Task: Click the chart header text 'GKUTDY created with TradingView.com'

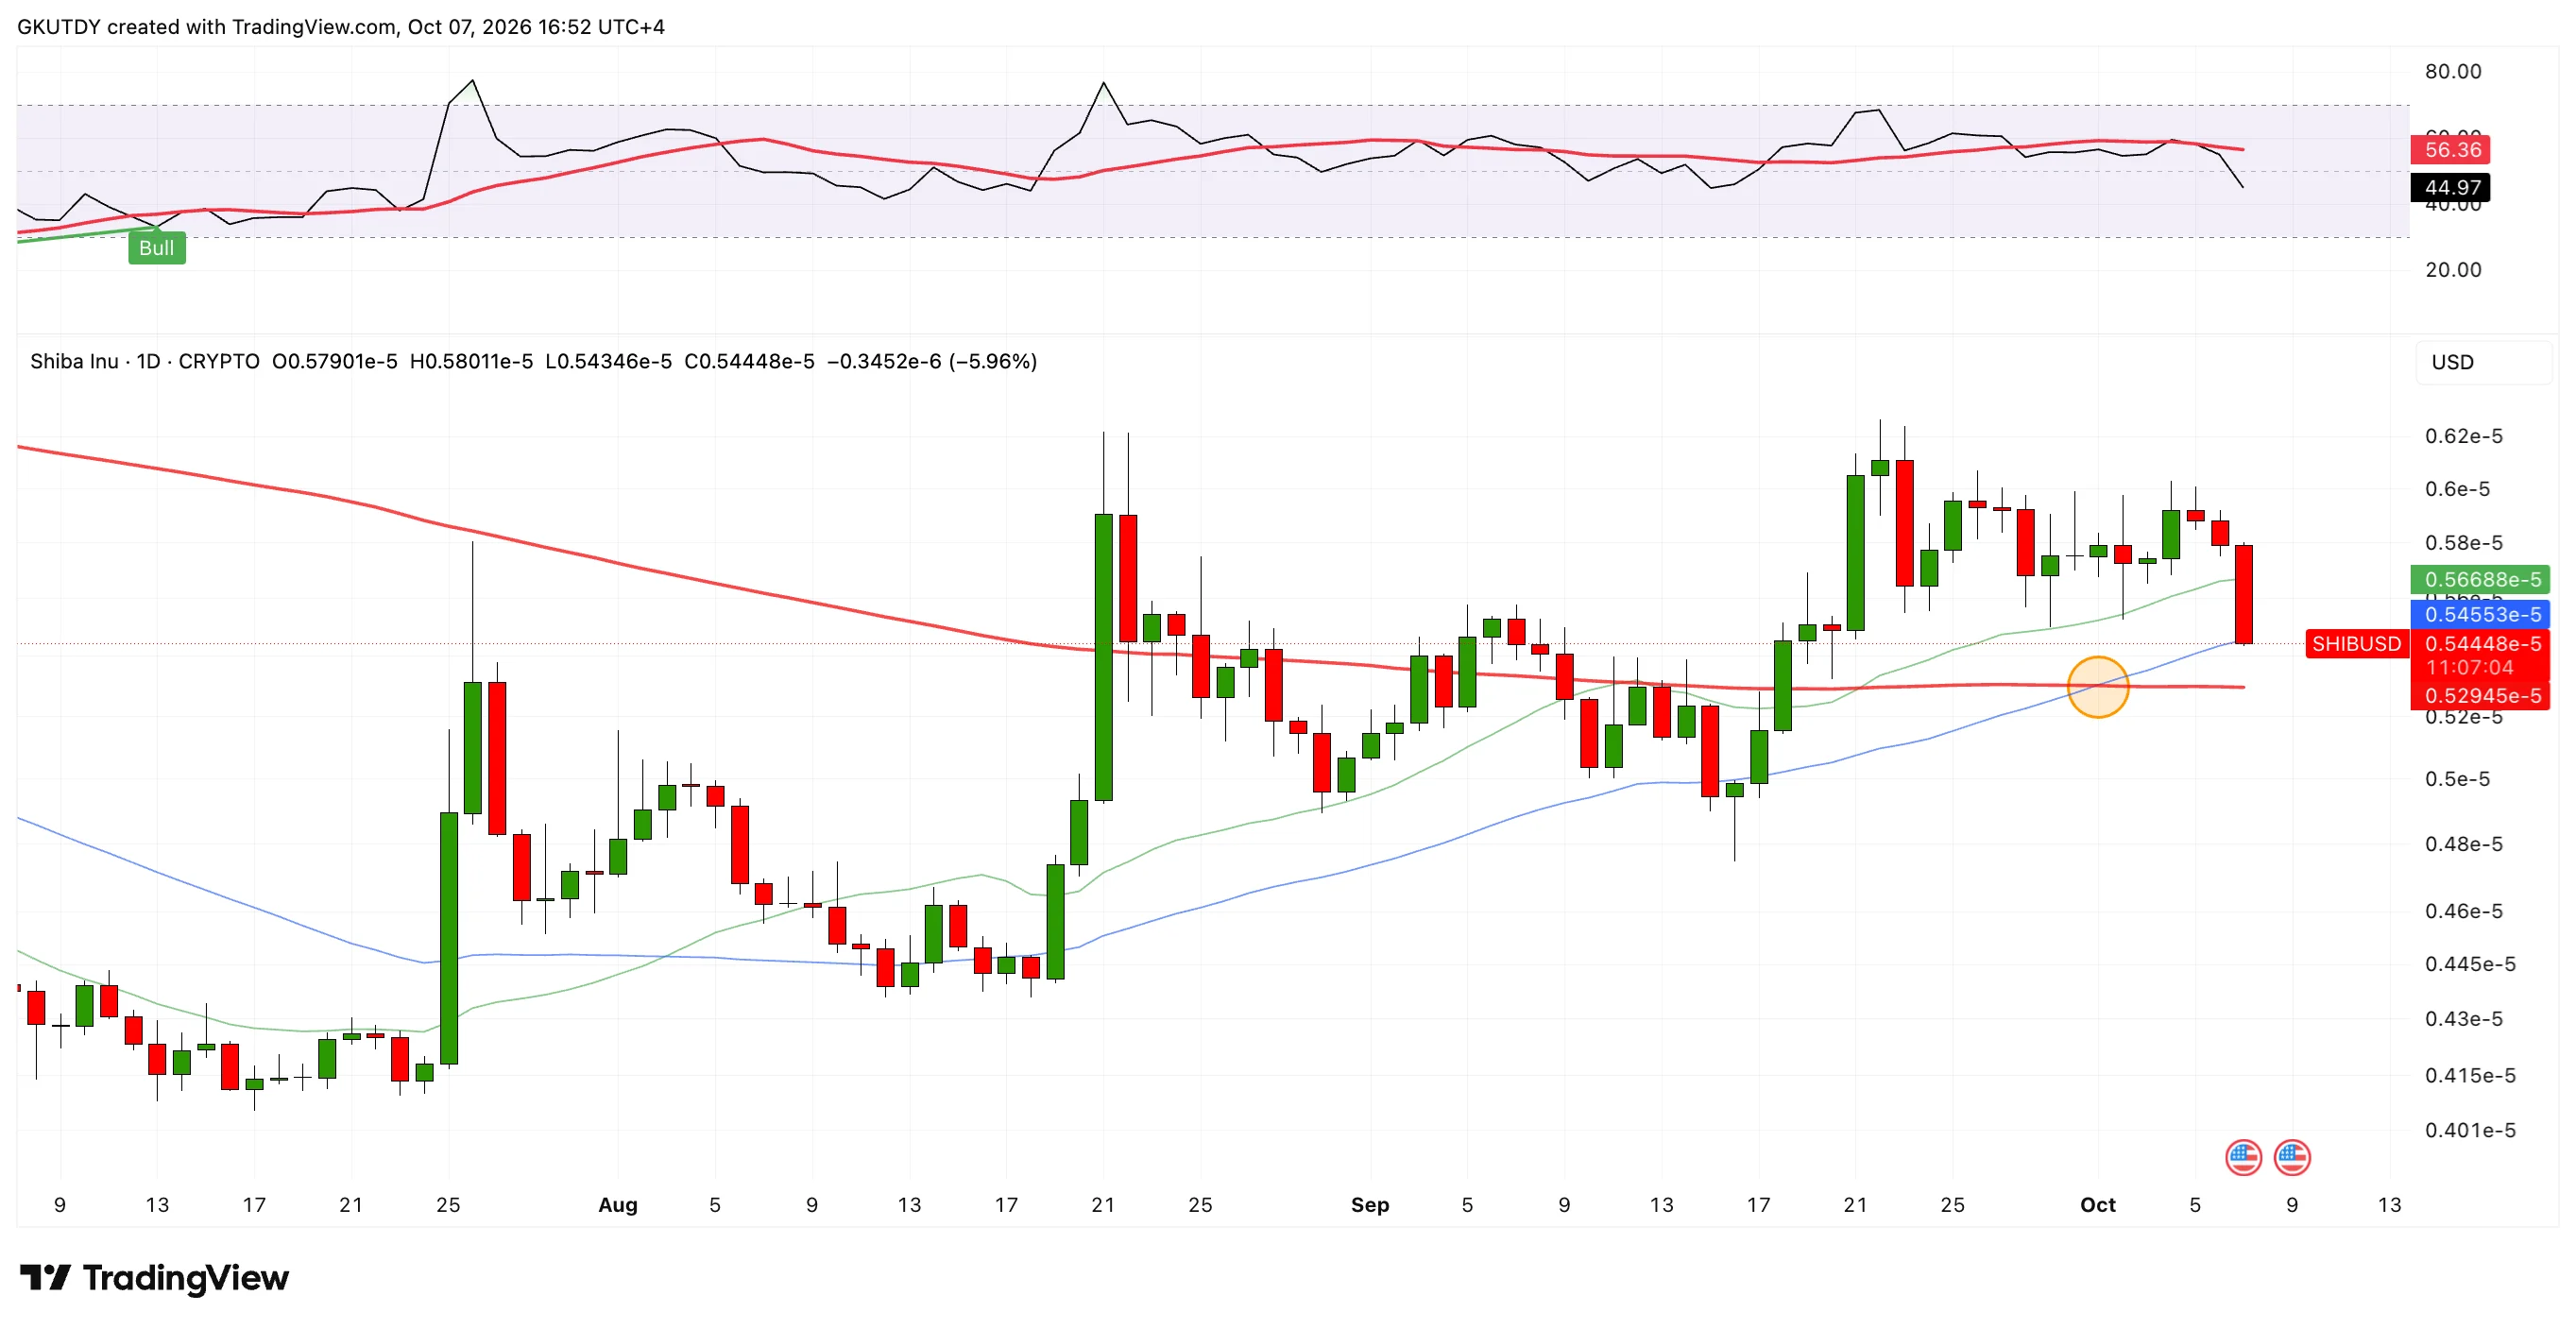Action: click(207, 27)
